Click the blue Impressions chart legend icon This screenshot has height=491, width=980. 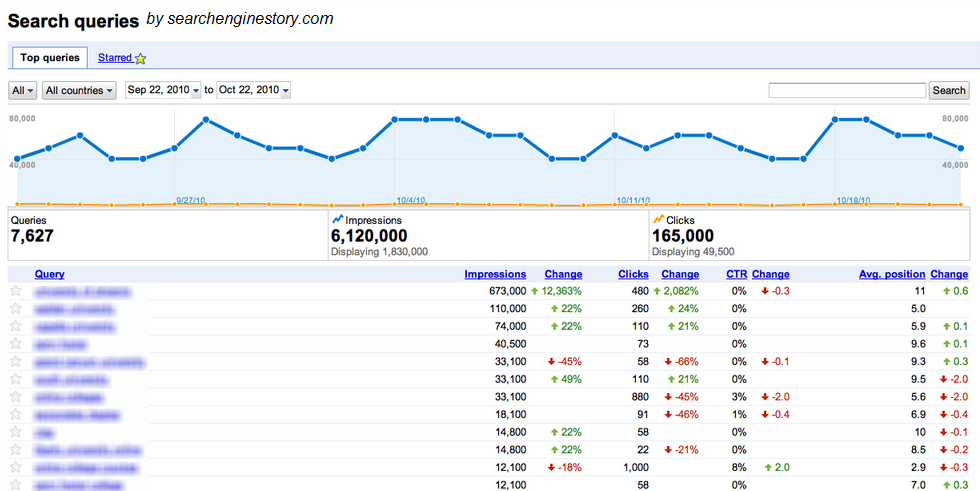[x=338, y=219]
